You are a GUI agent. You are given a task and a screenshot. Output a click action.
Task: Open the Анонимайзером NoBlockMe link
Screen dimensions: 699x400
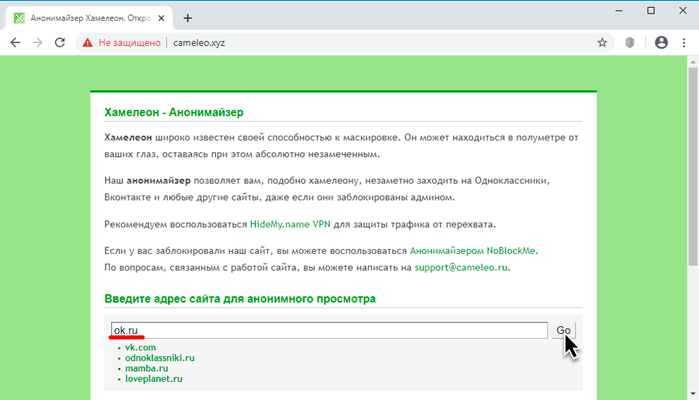click(473, 251)
